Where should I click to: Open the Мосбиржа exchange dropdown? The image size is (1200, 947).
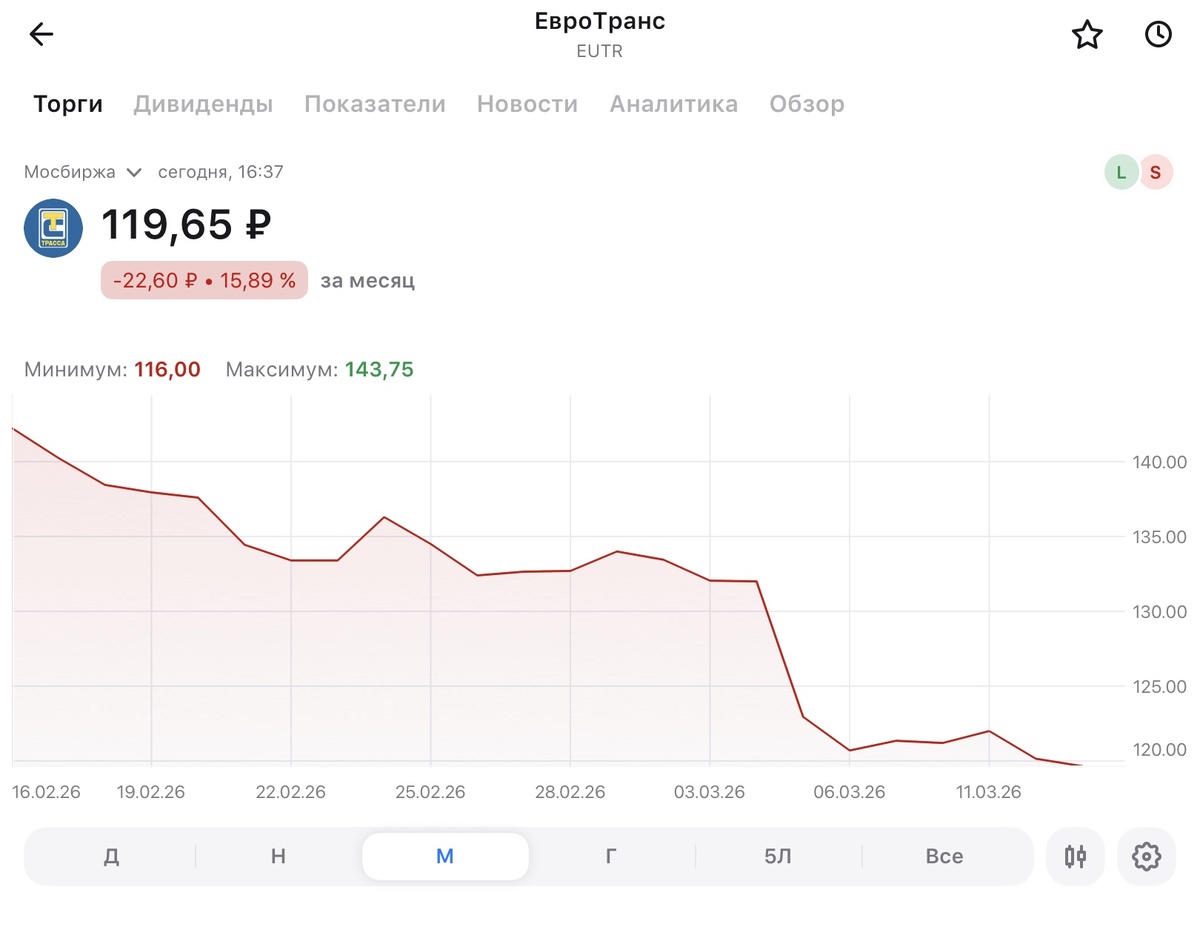click(x=83, y=172)
